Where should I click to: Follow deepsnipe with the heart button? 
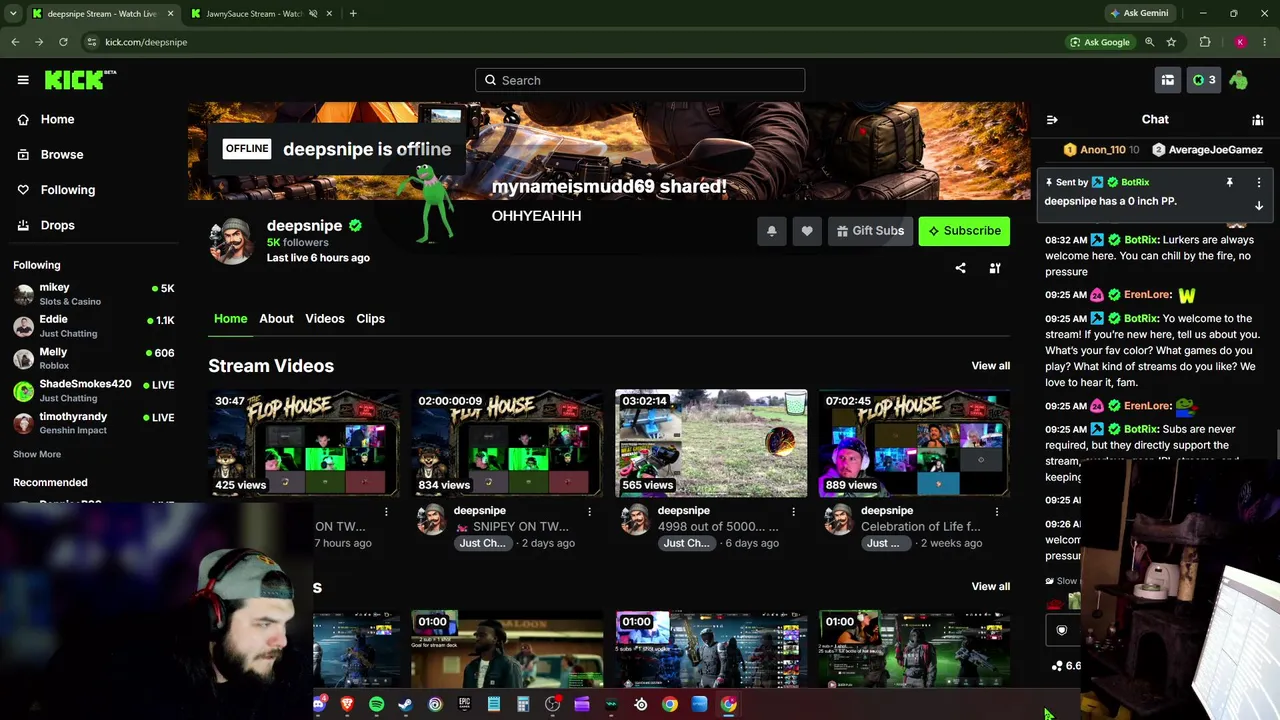[x=807, y=231]
